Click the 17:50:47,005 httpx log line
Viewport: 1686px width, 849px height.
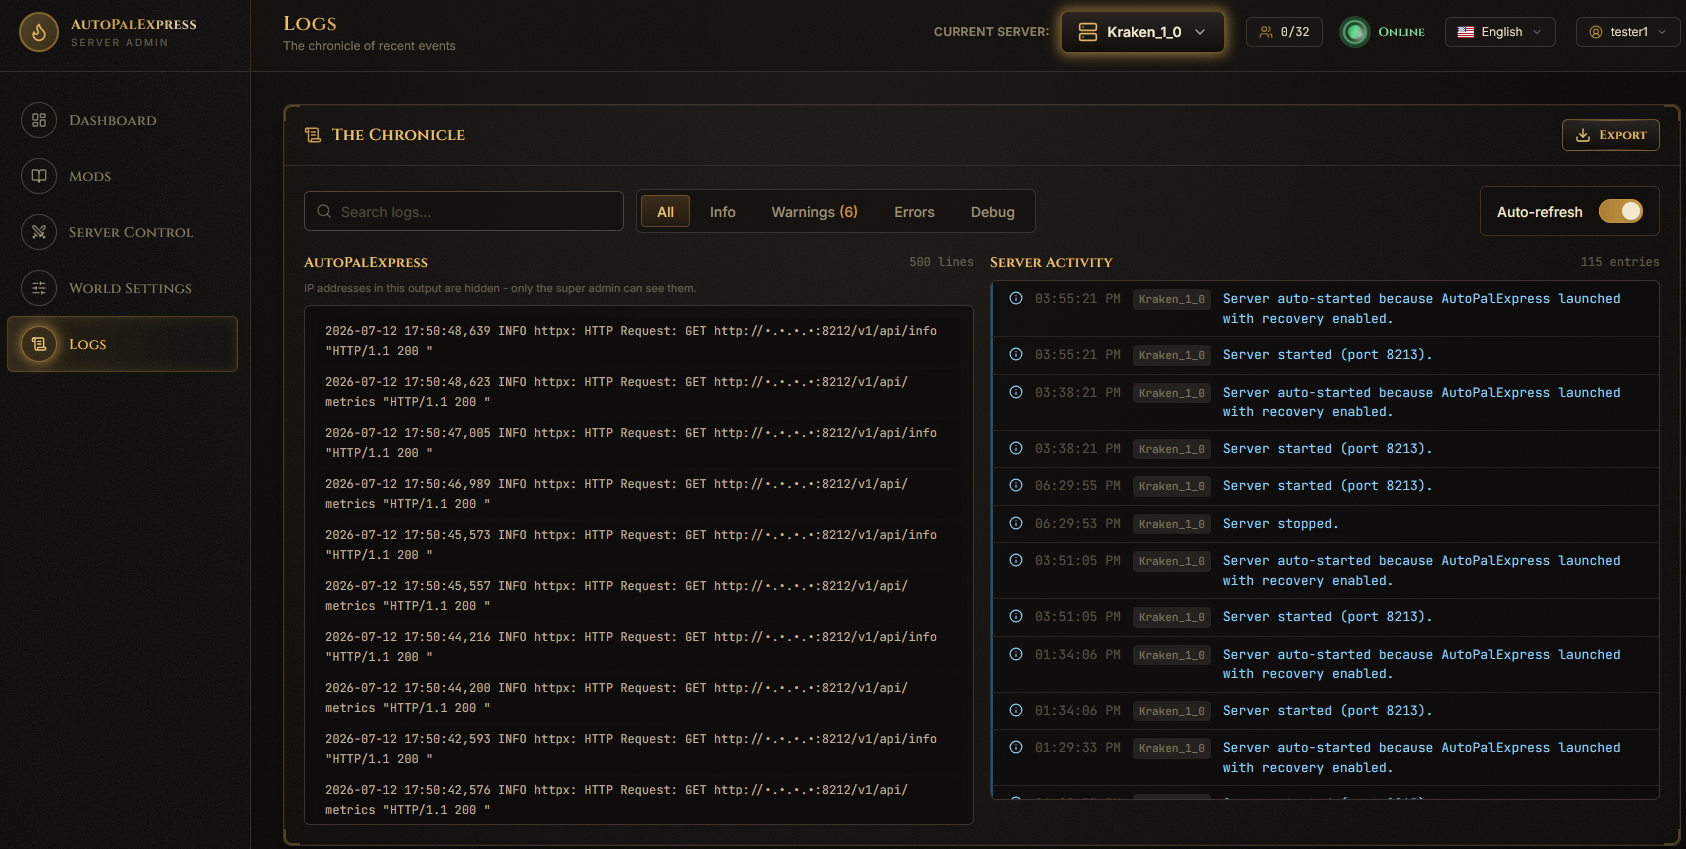[x=631, y=443]
